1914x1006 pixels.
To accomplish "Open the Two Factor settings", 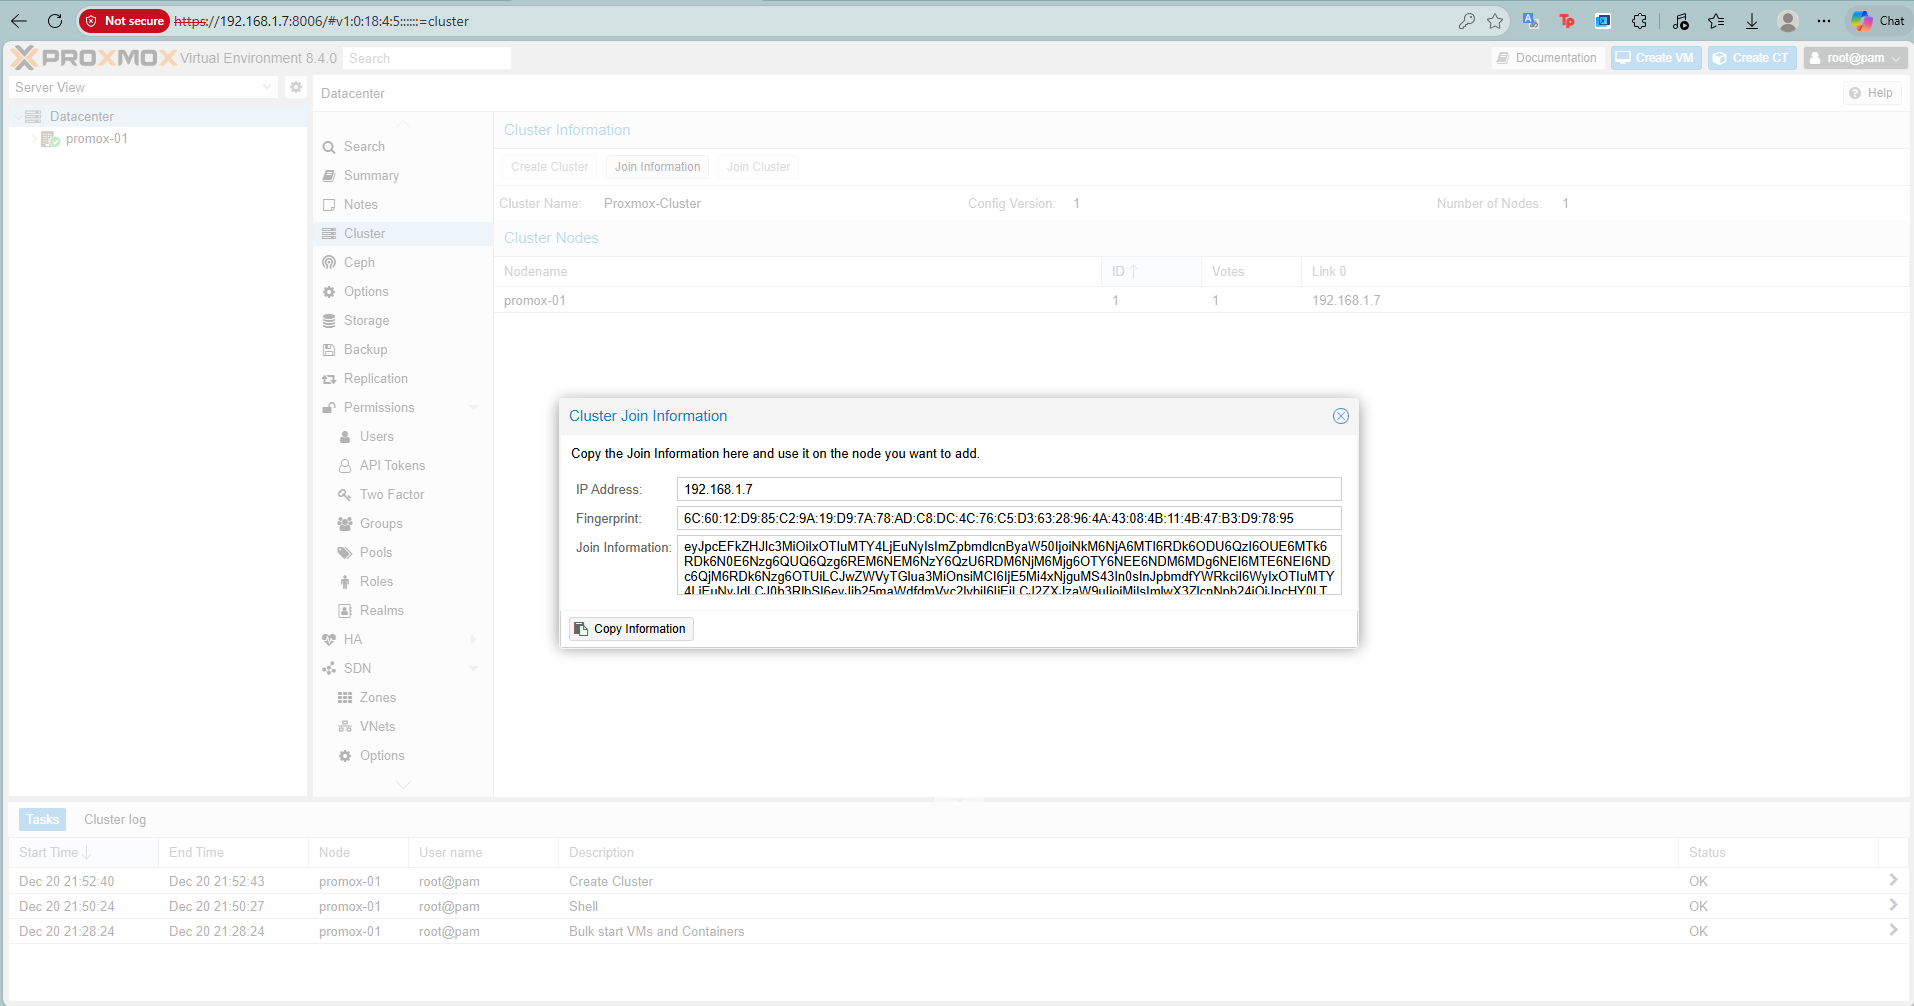I will 391,495.
